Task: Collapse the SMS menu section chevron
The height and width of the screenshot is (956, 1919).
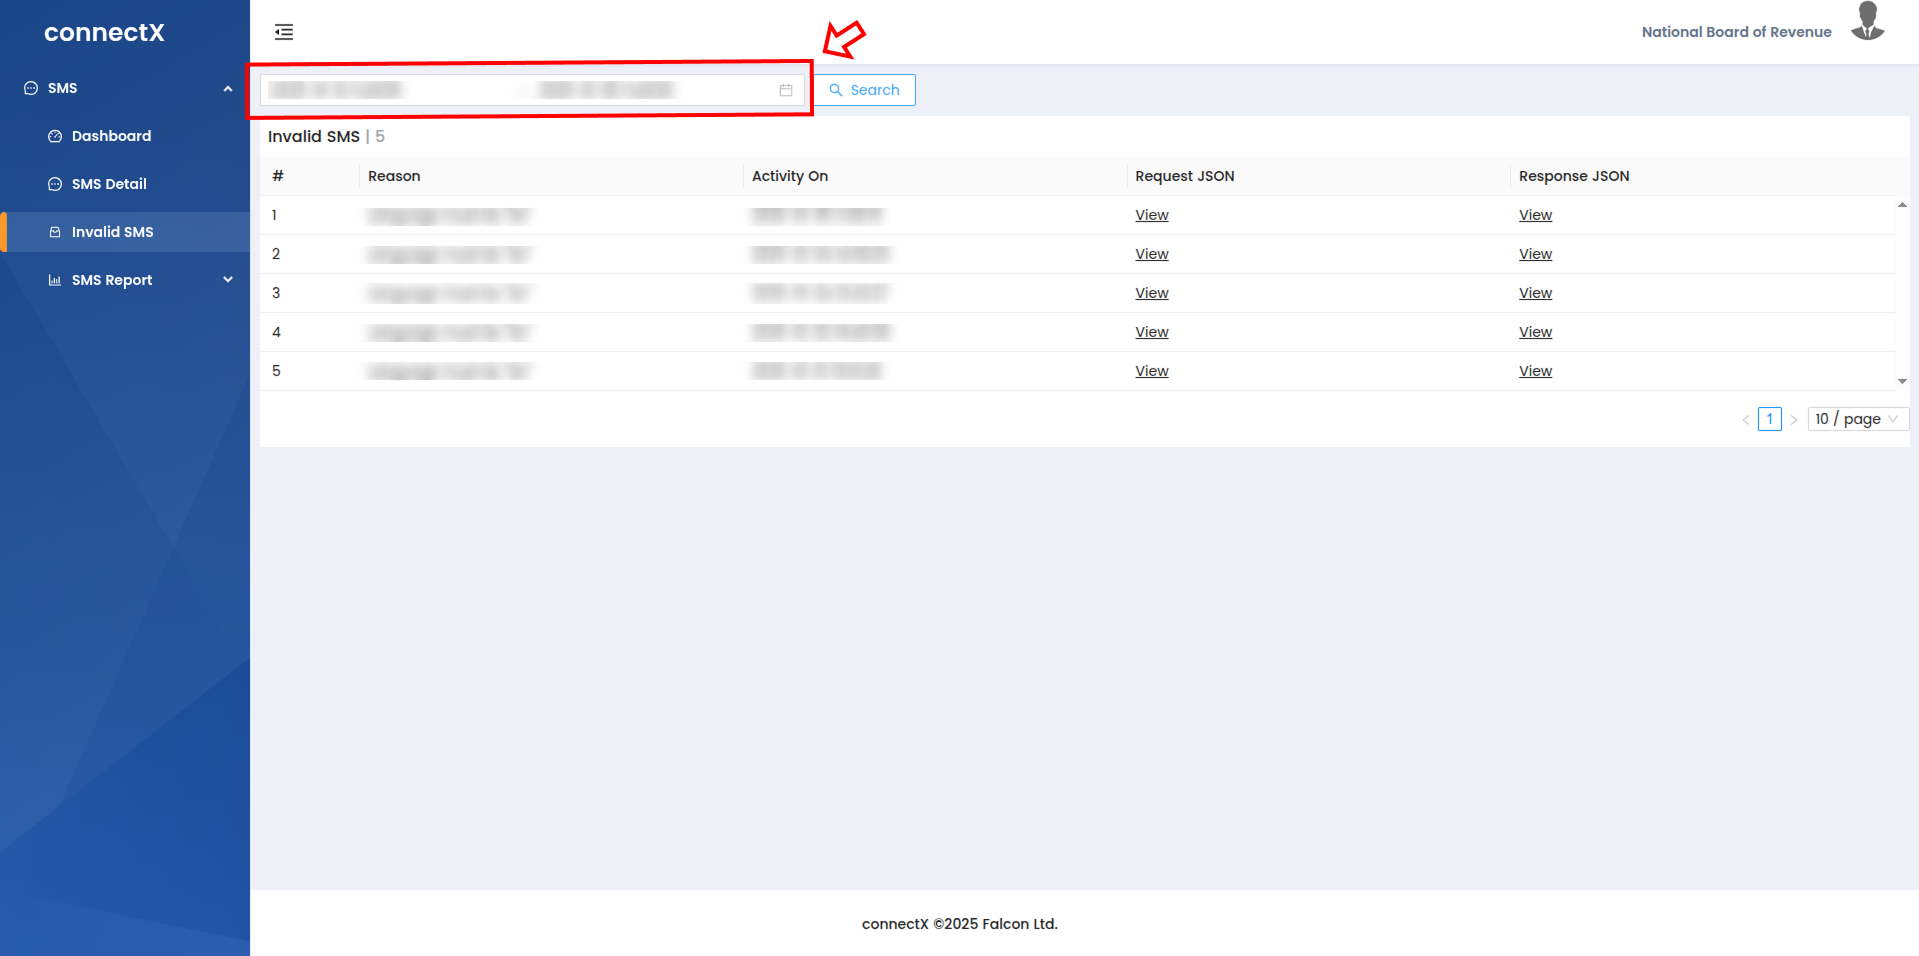Action: pyautogui.click(x=228, y=88)
